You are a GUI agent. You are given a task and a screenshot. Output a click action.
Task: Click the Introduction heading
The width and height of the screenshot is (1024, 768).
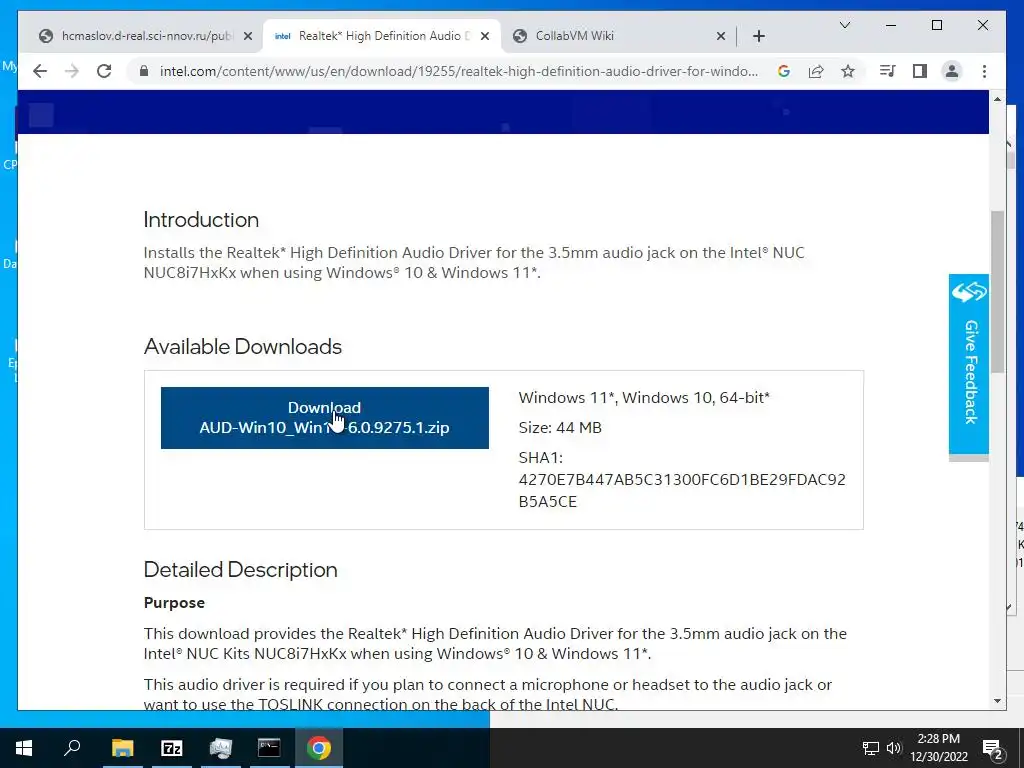pyautogui.click(x=201, y=219)
